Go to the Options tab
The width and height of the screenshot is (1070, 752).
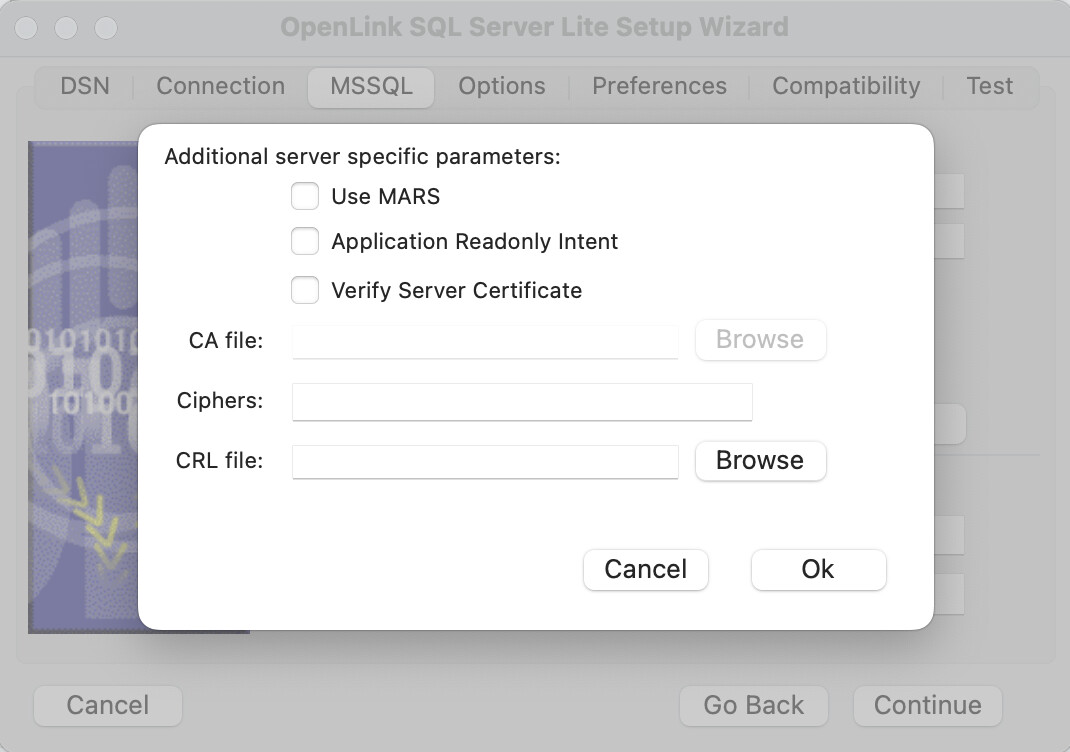coord(502,86)
